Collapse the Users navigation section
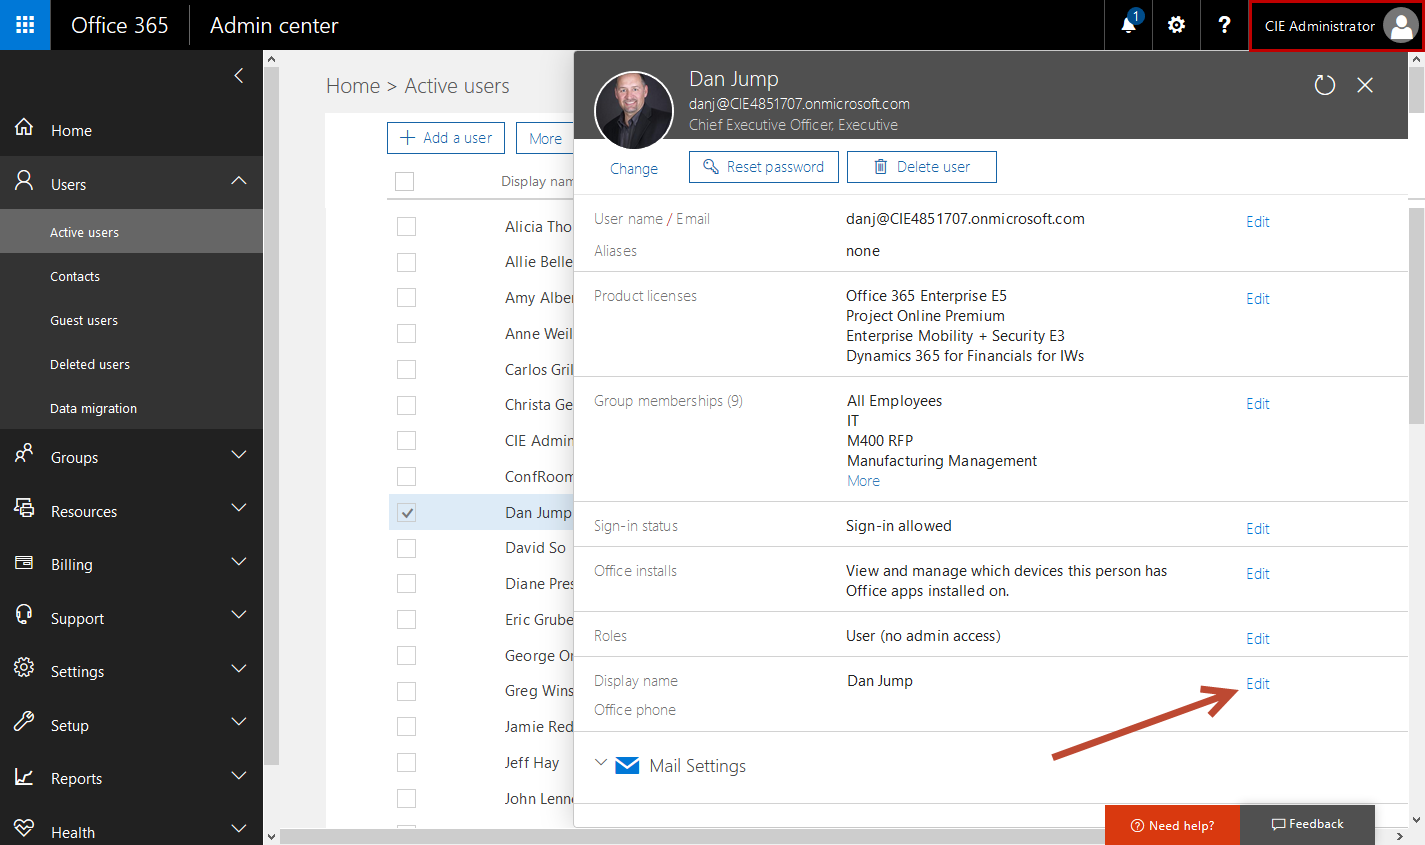The width and height of the screenshot is (1425, 845). 238,181
